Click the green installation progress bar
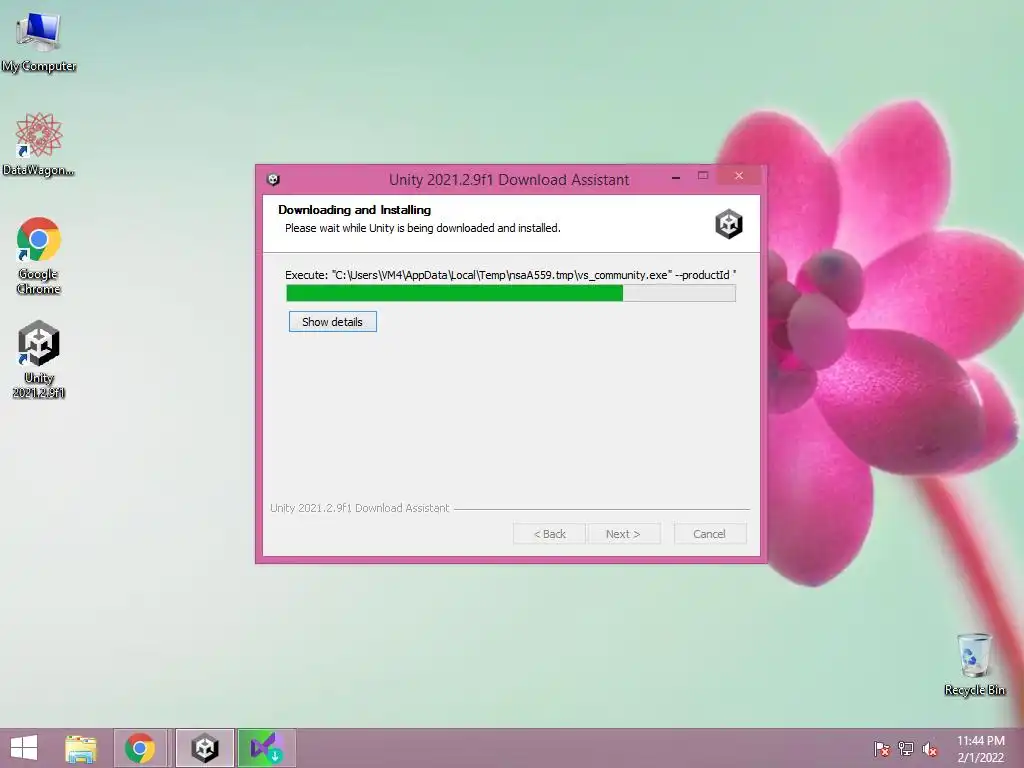Viewport: 1024px width, 768px height. pyautogui.click(x=511, y=293)
